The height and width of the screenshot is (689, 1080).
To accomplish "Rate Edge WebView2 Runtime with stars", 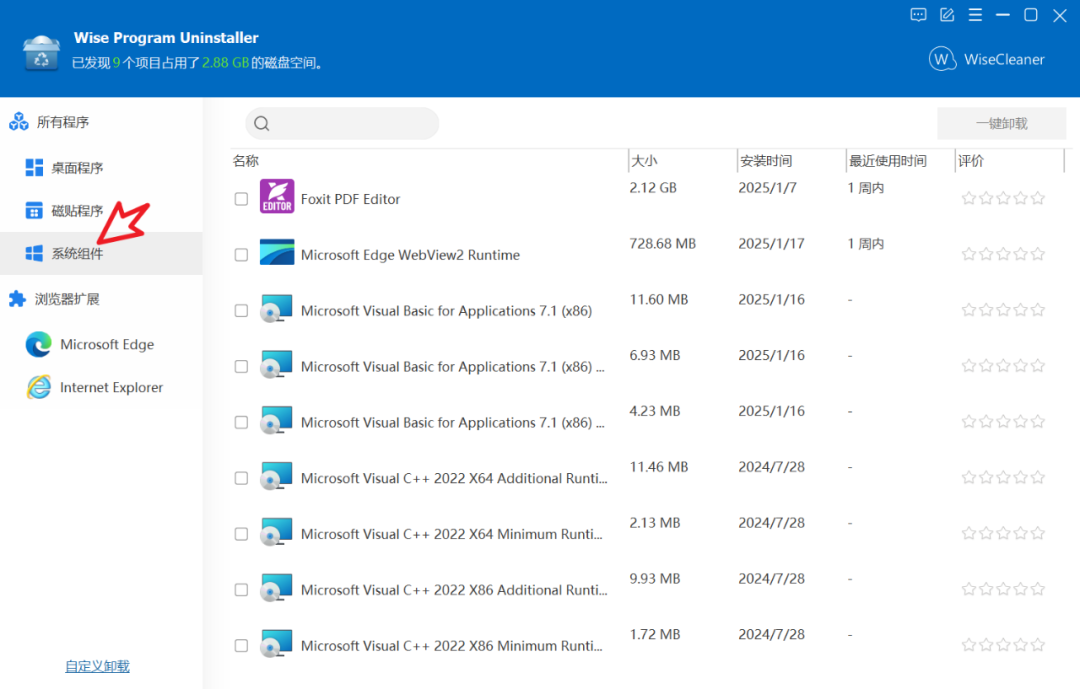I will 1003,254.
